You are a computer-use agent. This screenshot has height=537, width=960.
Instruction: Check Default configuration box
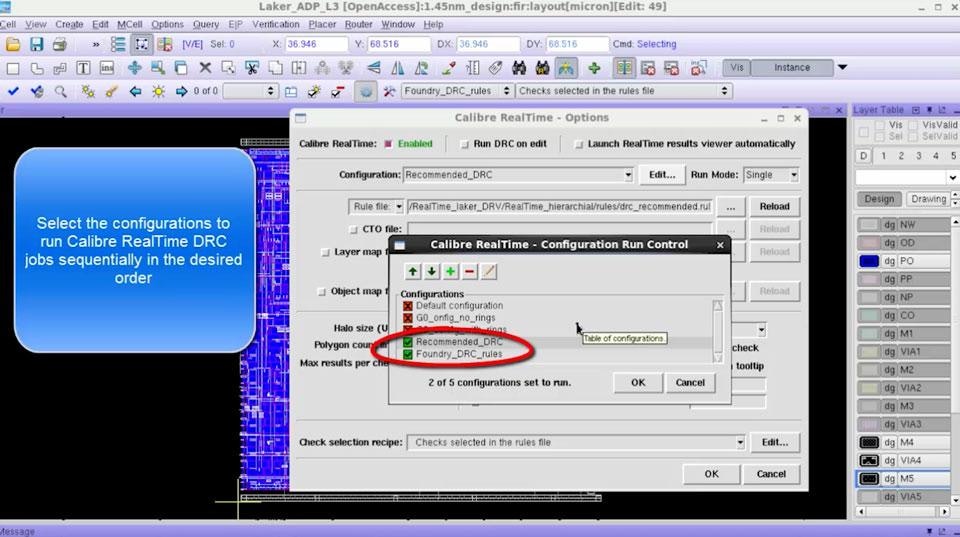click(x=408, y=306)
